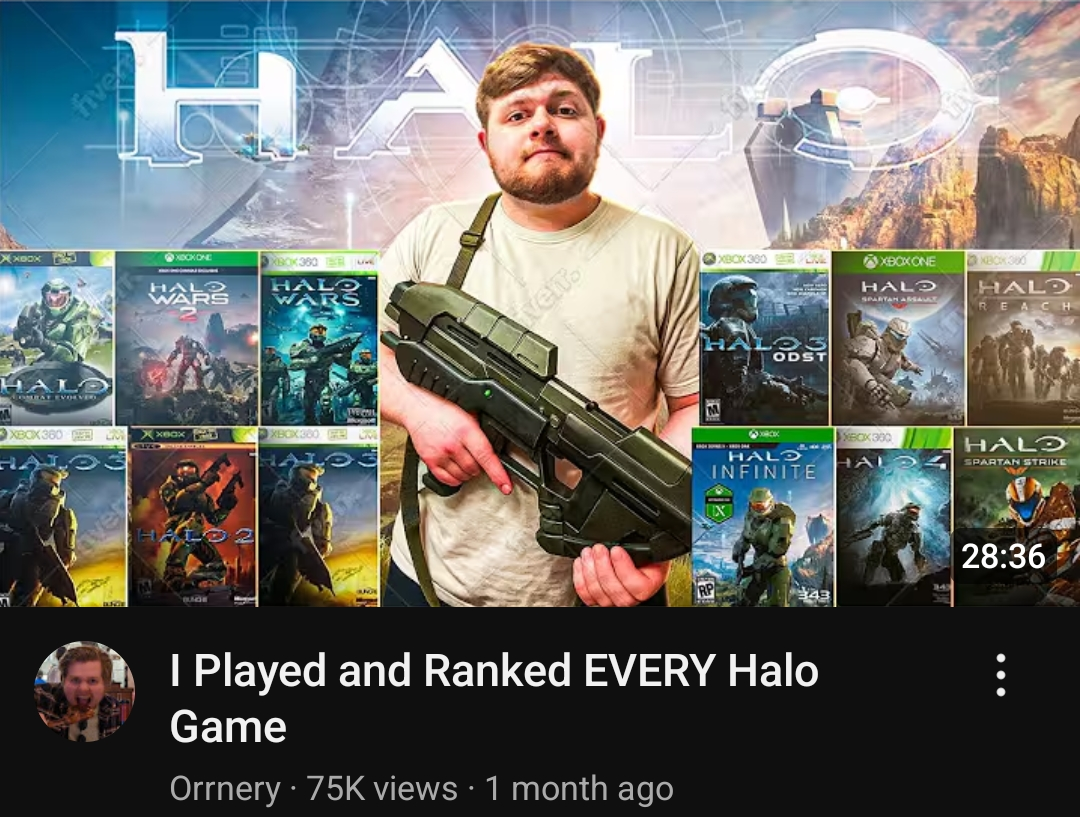Click the Orrnery channel name text
1080x817 pixels.
click(225, 788)
